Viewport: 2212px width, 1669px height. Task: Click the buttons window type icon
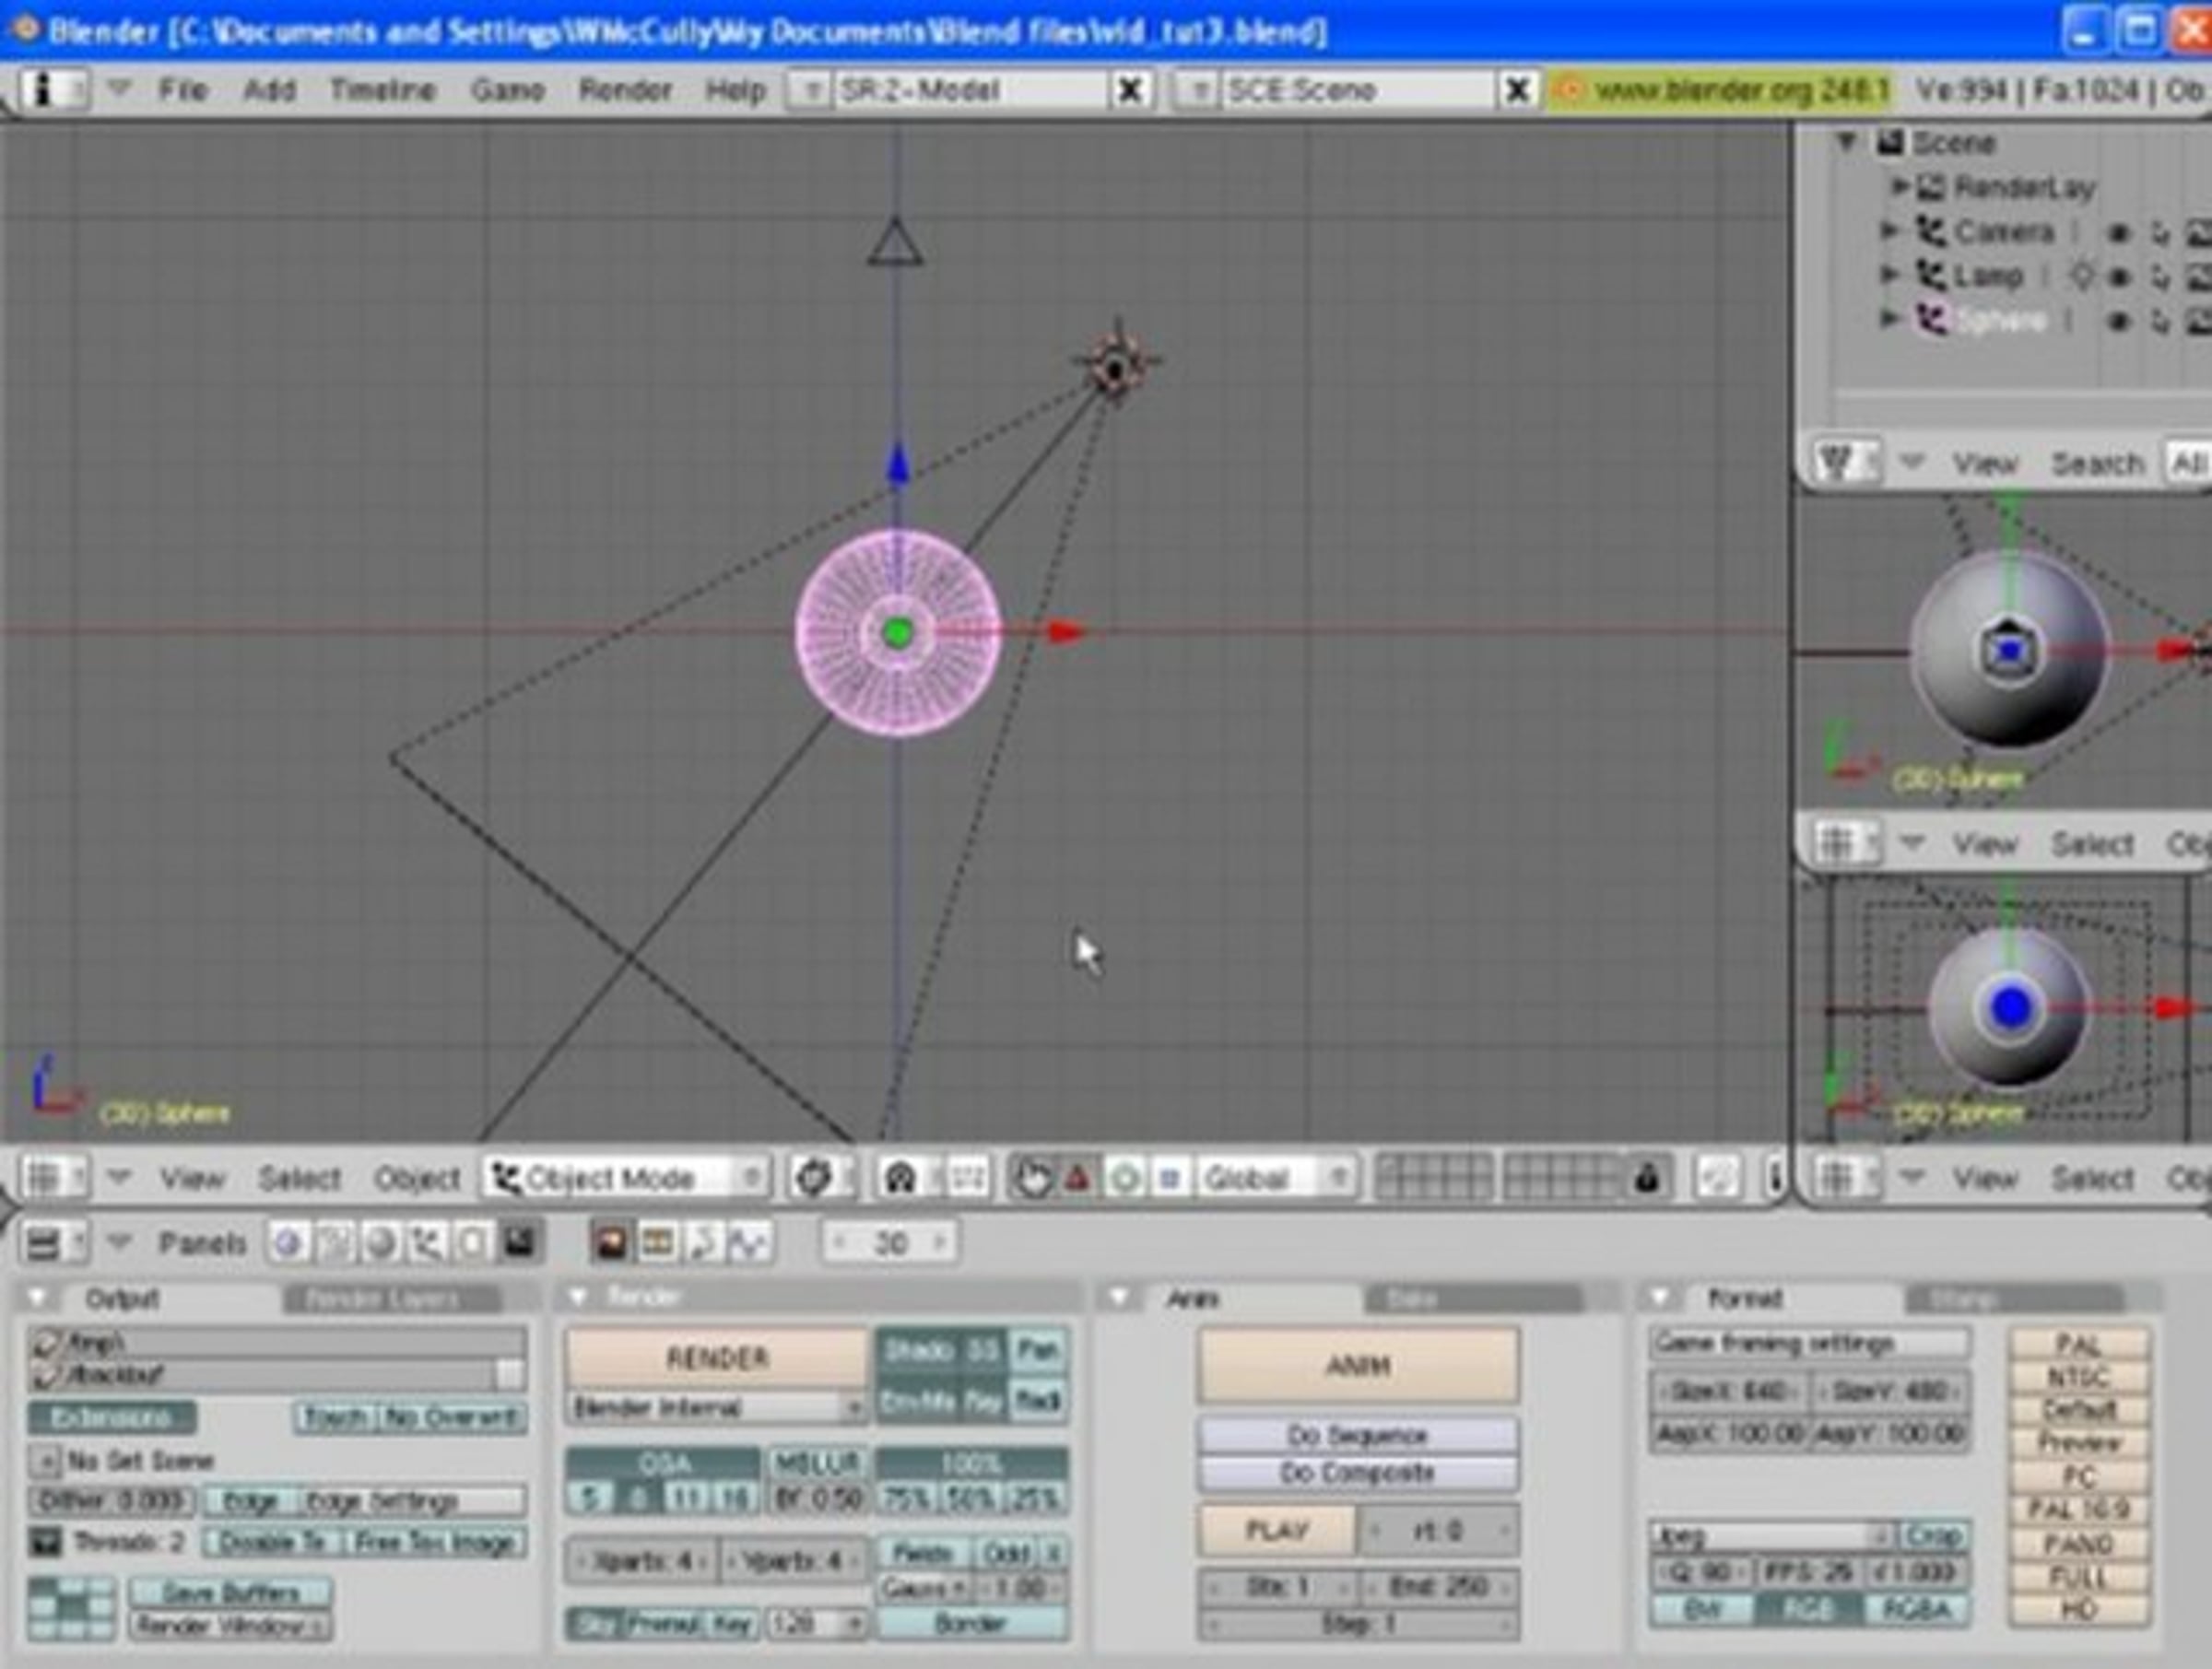click(x=53, y=1243)
